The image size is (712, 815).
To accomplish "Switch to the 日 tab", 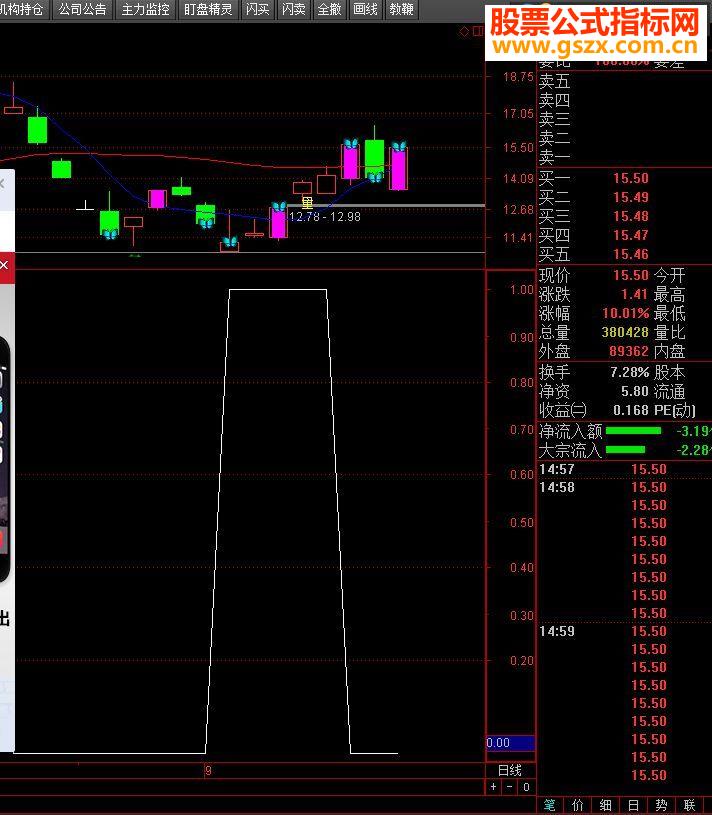I will 634,806.
